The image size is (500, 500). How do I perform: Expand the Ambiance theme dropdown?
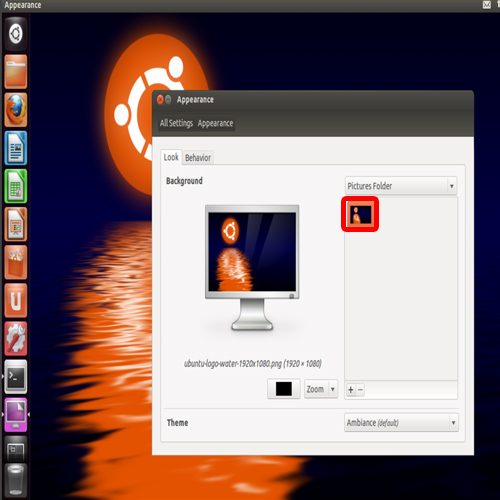coord(401,423)
